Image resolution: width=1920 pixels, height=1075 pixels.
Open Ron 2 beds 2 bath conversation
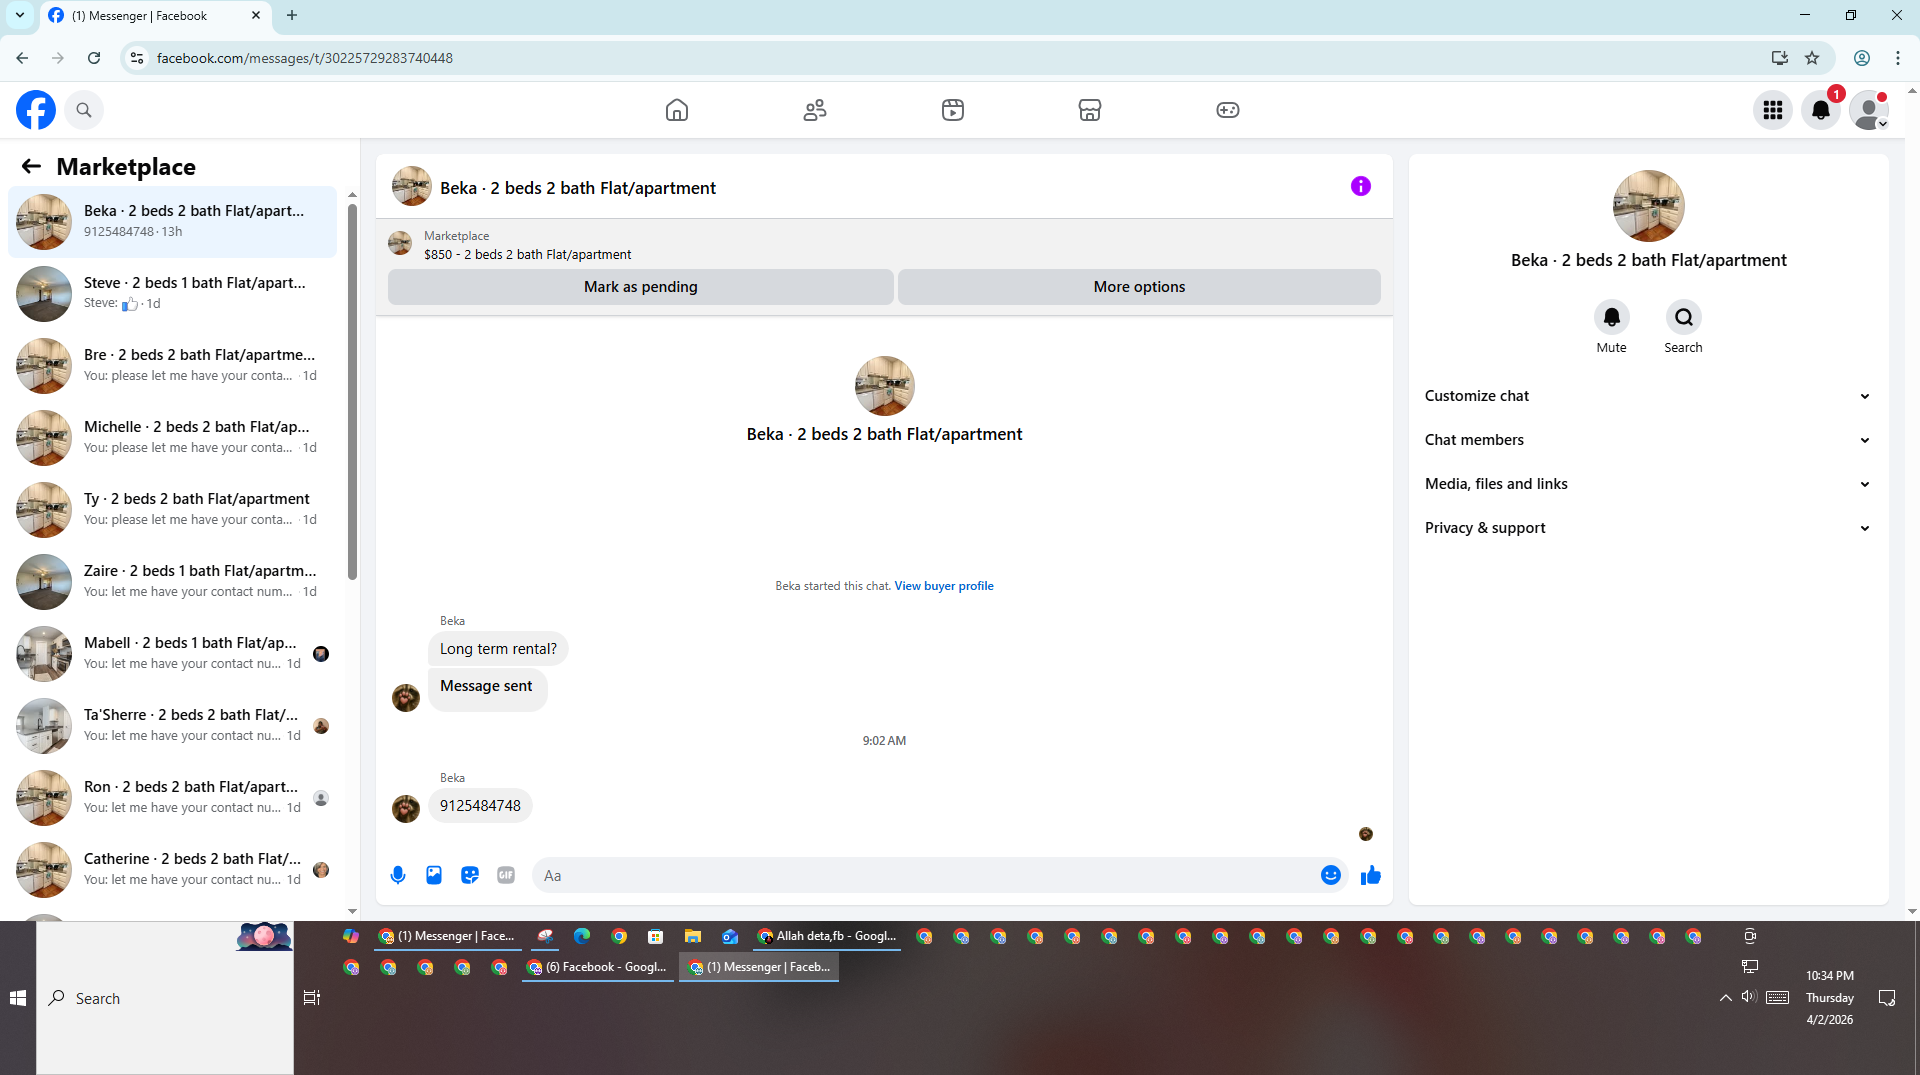point(172,797)
